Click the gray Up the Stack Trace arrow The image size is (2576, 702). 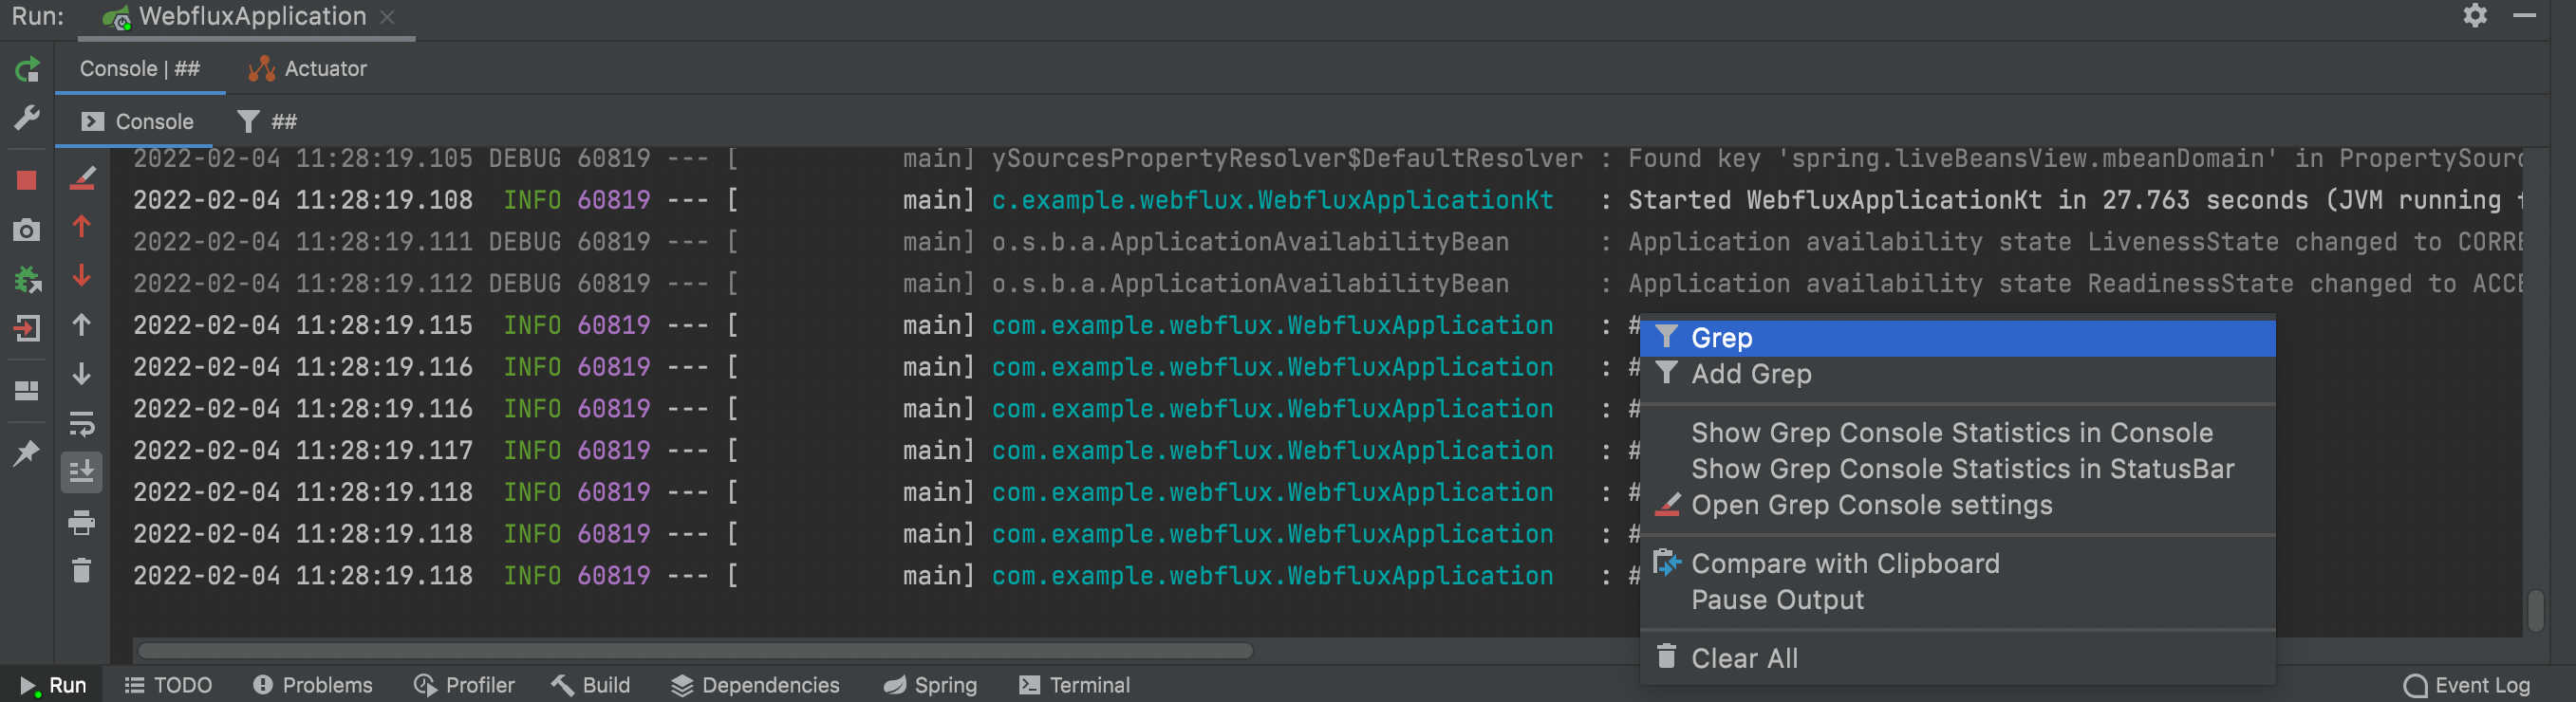82,325
